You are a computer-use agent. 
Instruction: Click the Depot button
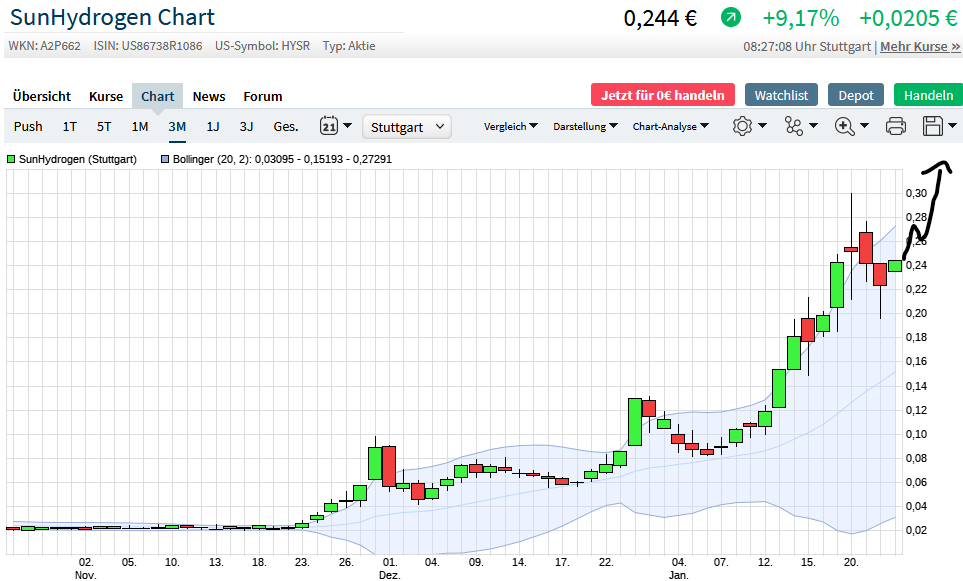coord(856,95)
